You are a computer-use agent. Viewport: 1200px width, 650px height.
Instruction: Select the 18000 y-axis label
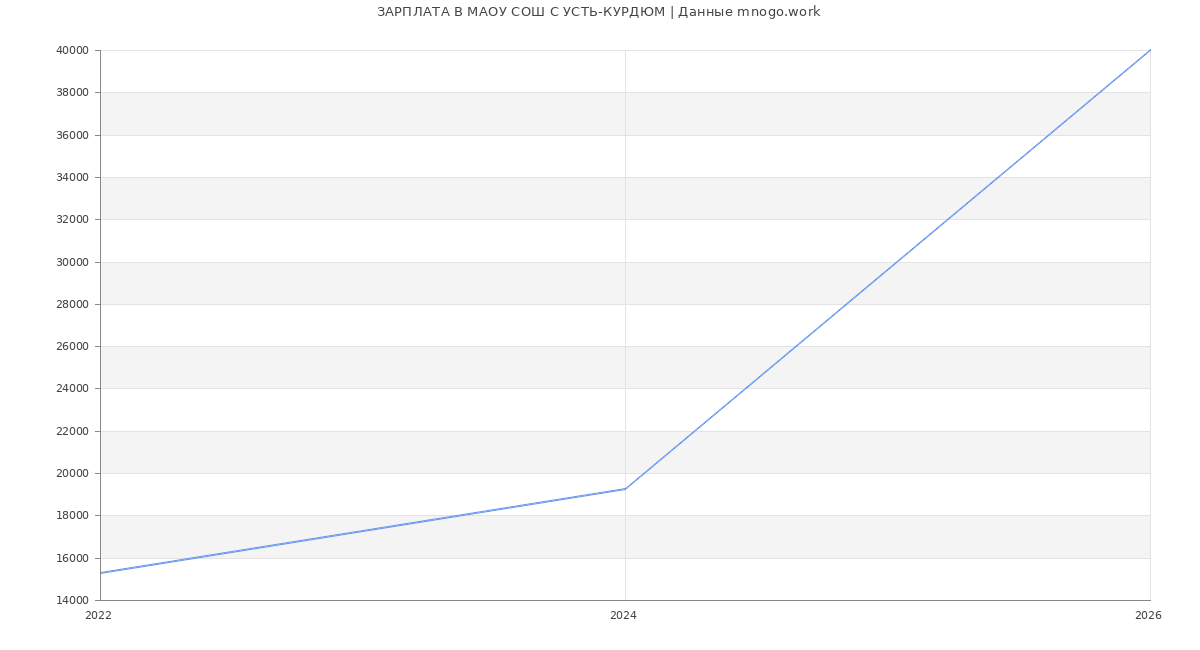(x=73, y=516)
